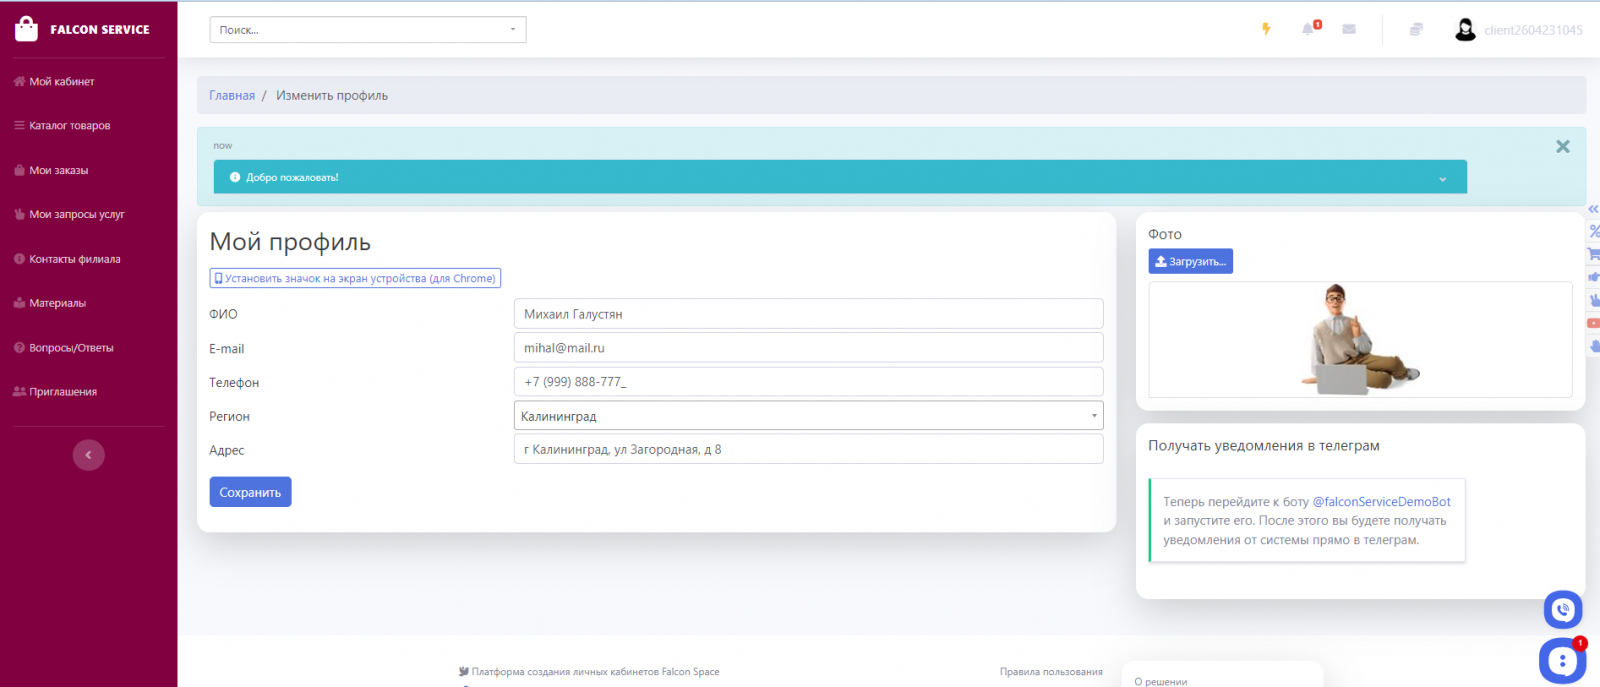1600x687 pixels.
Task: Open the lightning bolt quick actions icon
Action: click(x=1266, y=29)
